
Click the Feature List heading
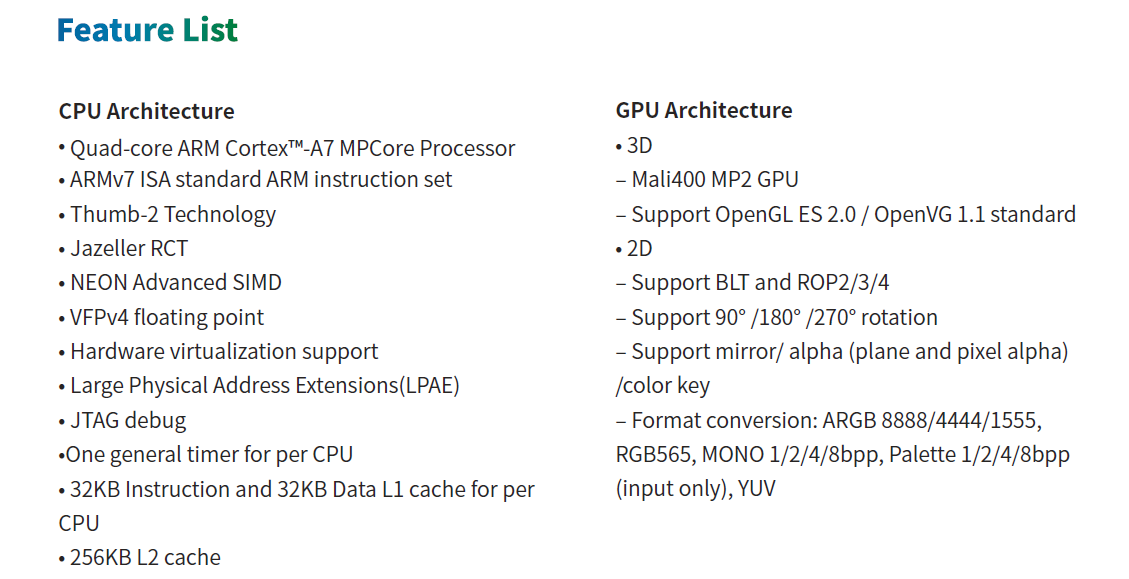pos(147,30)
